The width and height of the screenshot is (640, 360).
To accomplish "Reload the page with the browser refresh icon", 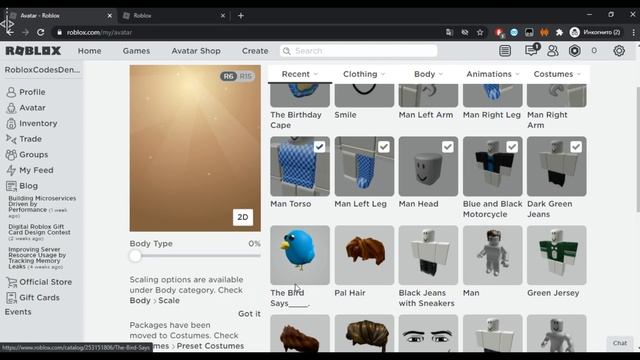I will (x=40, y=32).
